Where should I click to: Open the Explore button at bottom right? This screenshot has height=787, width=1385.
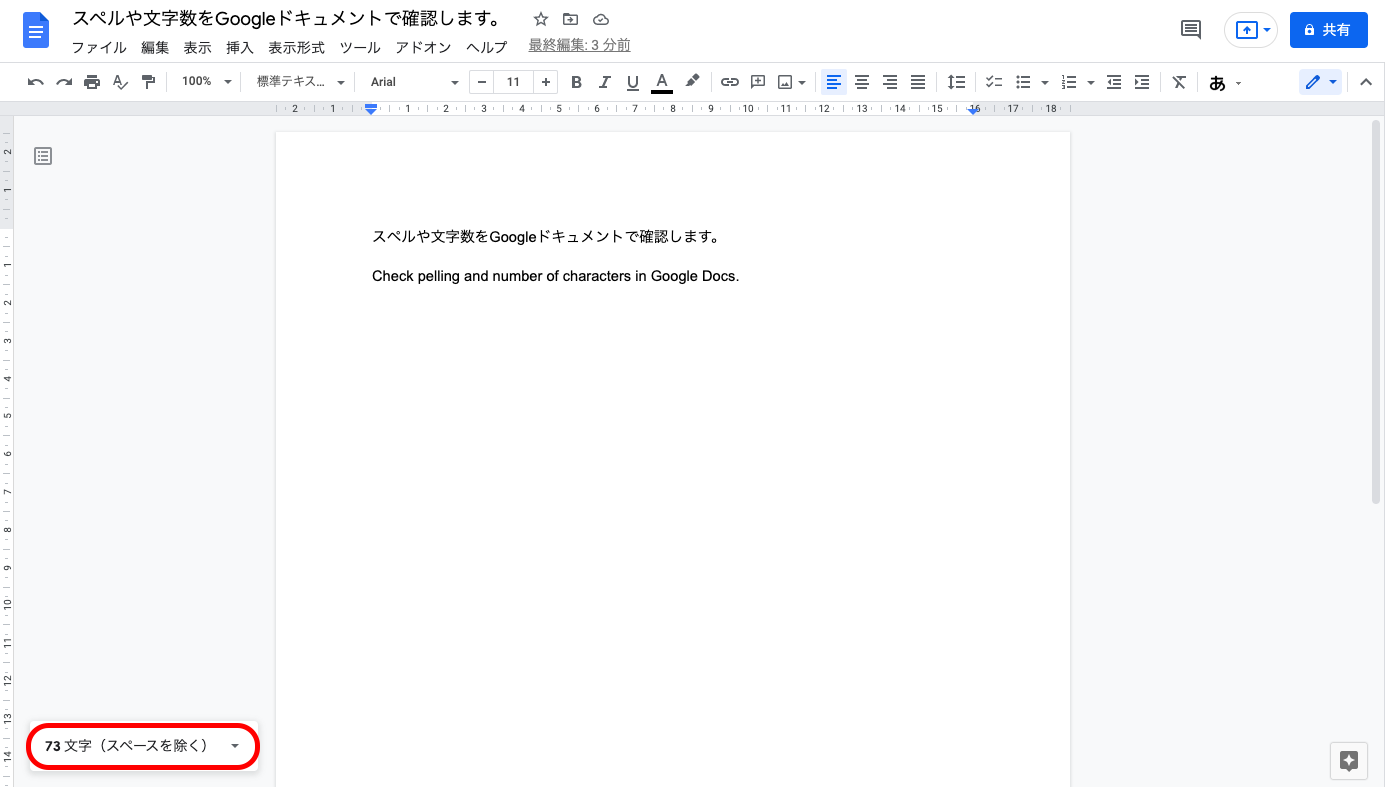click(1348, 761)
